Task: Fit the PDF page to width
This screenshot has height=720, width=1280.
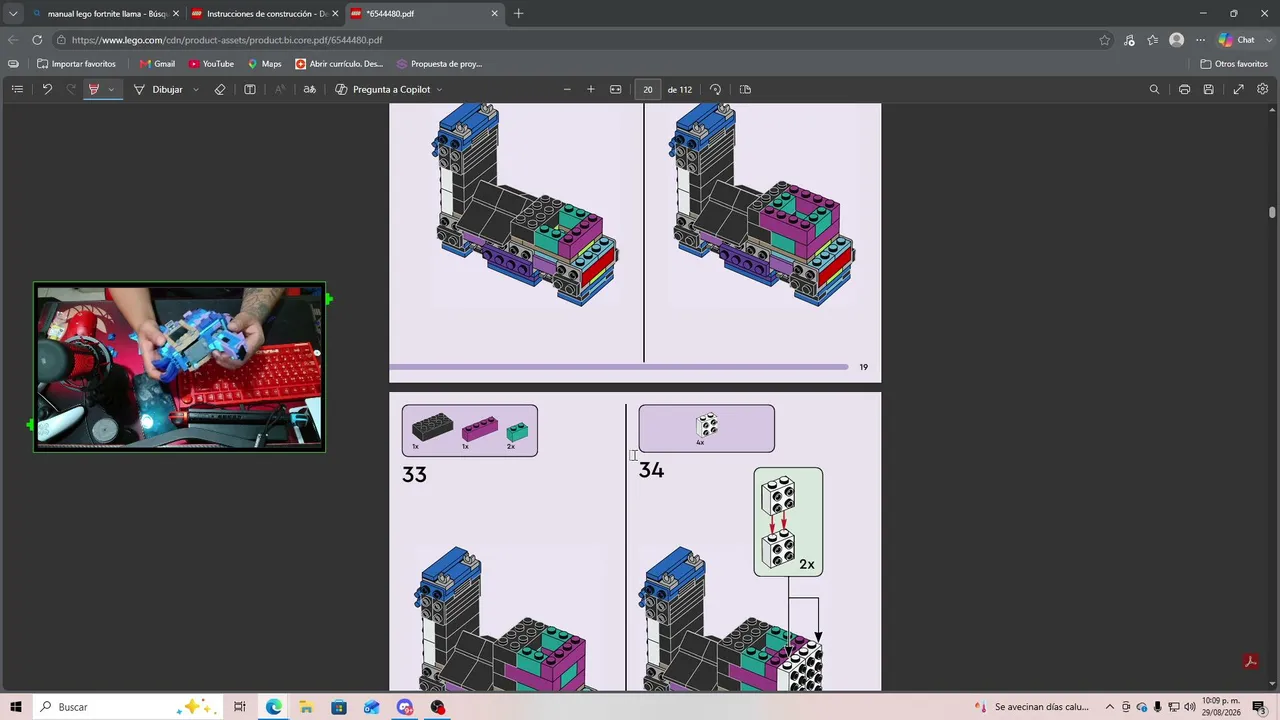Action: coord(616,89)
